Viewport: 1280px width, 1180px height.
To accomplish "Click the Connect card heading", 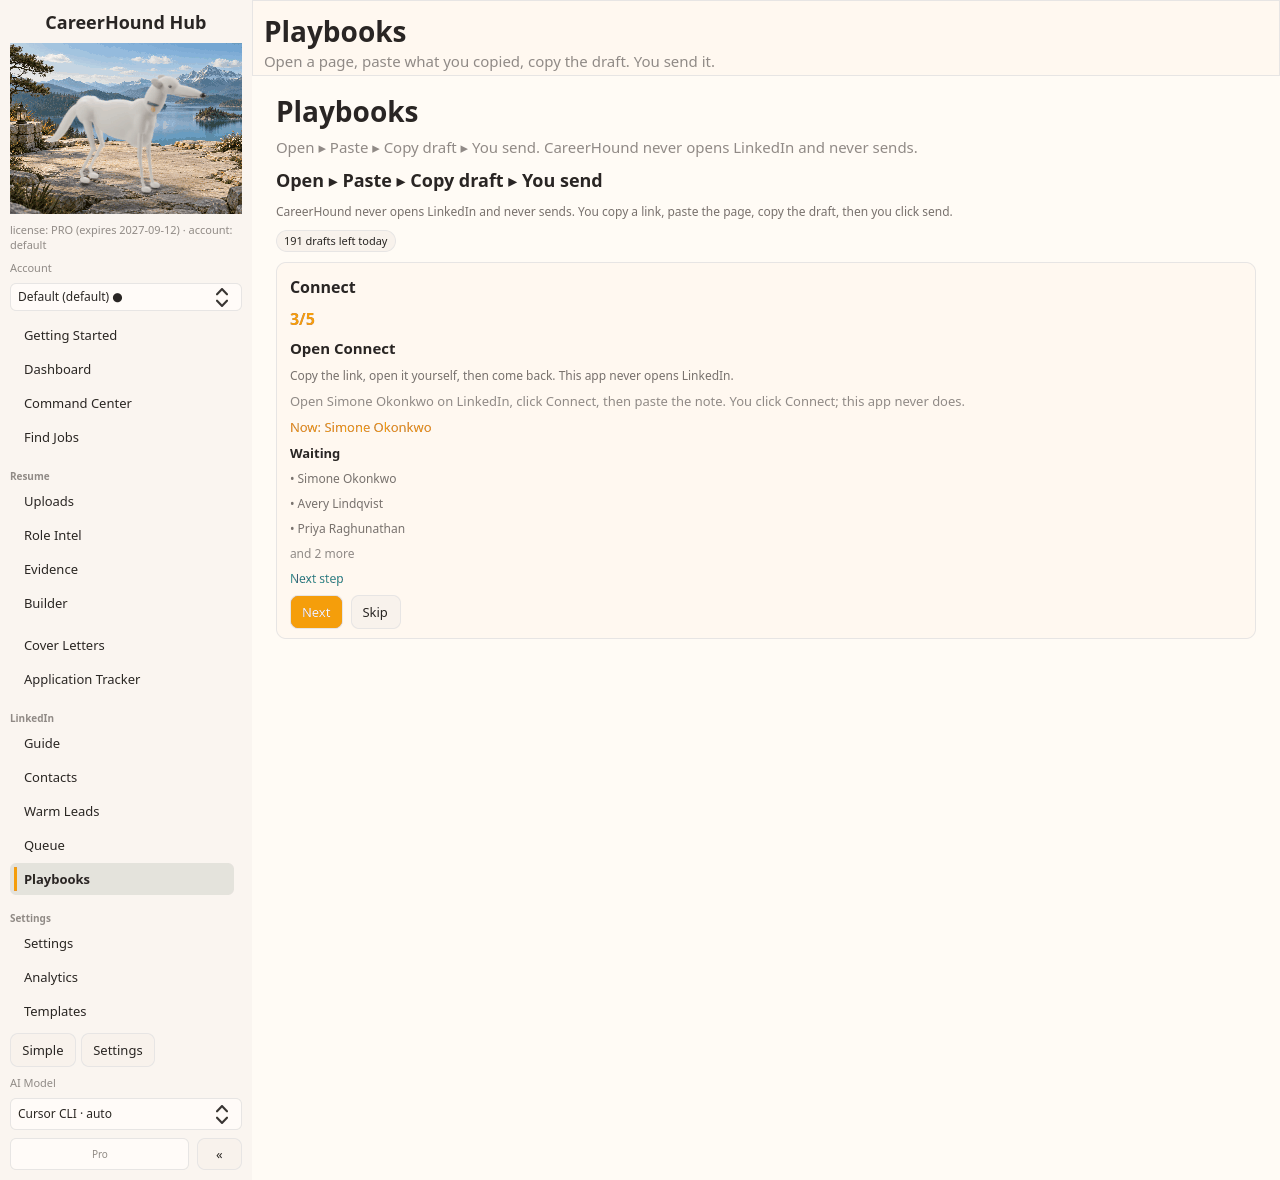I will (x=323, y=287).
